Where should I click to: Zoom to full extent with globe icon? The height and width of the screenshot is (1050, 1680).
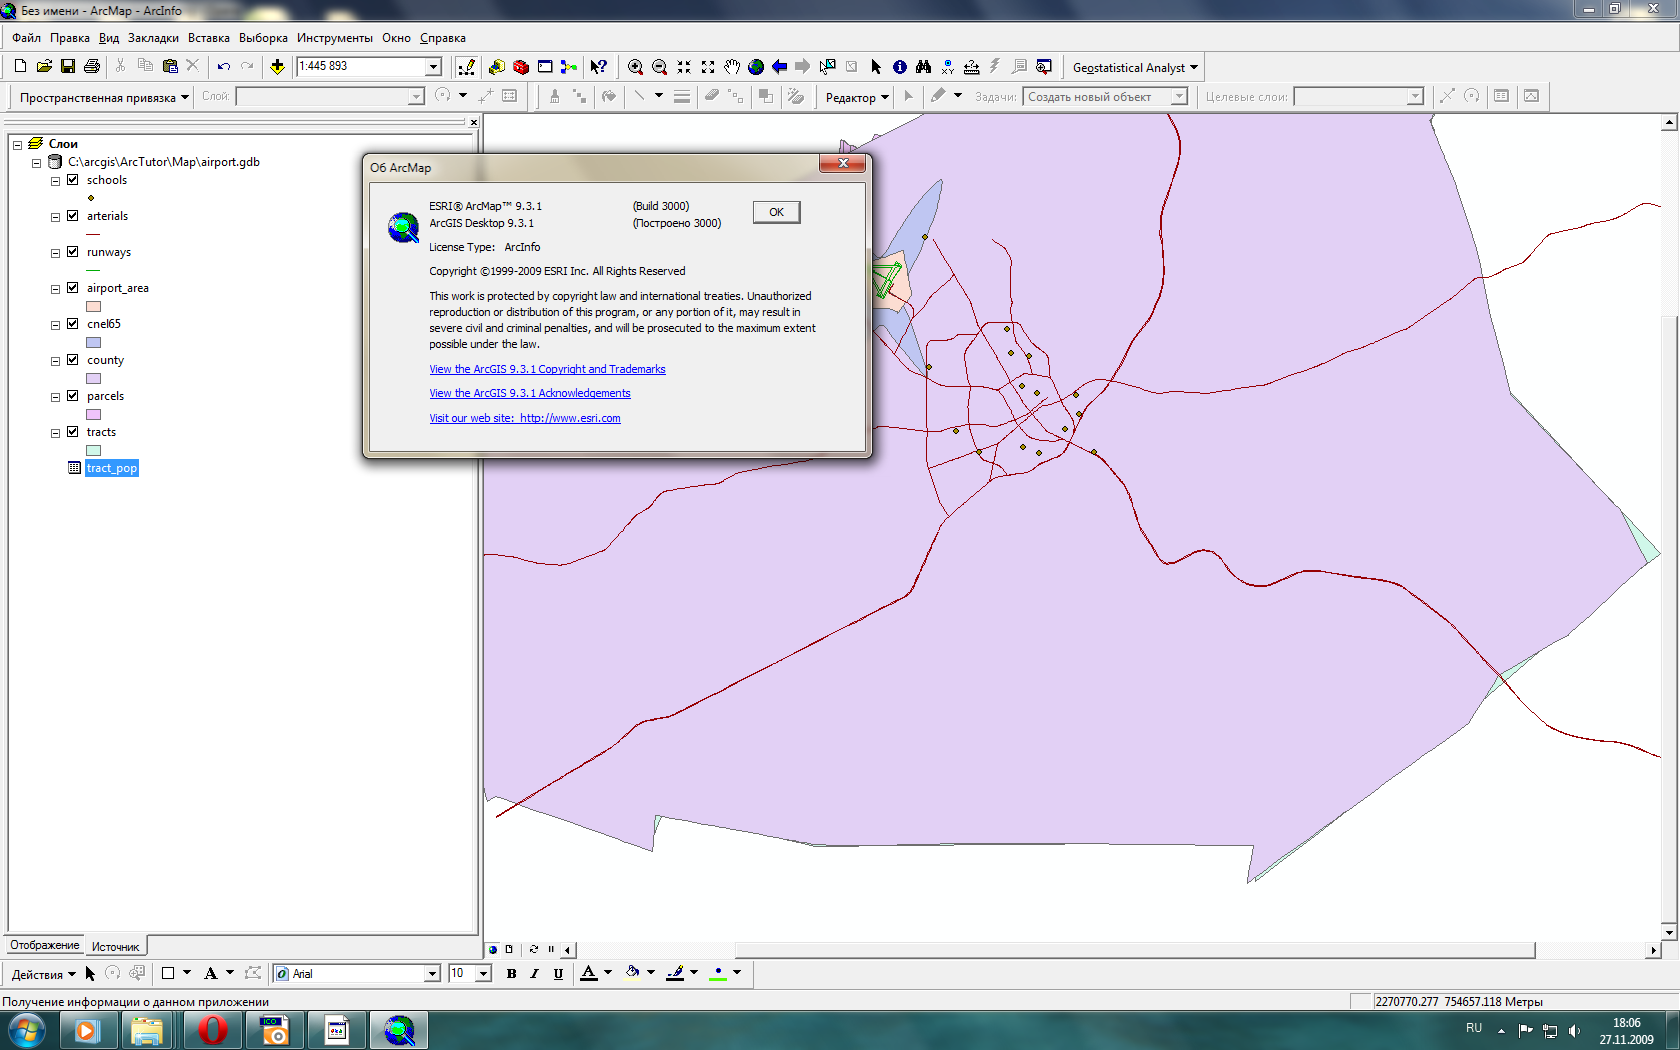tap(756, 66)
